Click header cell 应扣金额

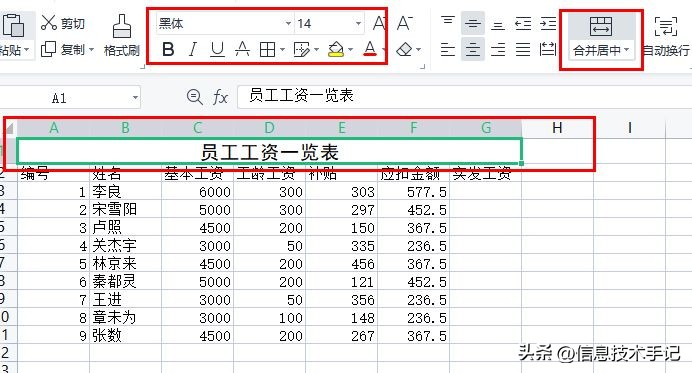[x=413, y=174]
